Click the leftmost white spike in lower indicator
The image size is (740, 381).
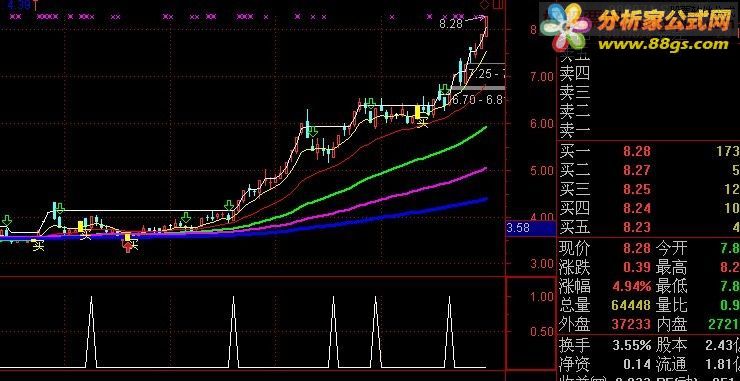click(x=91, y=332)
